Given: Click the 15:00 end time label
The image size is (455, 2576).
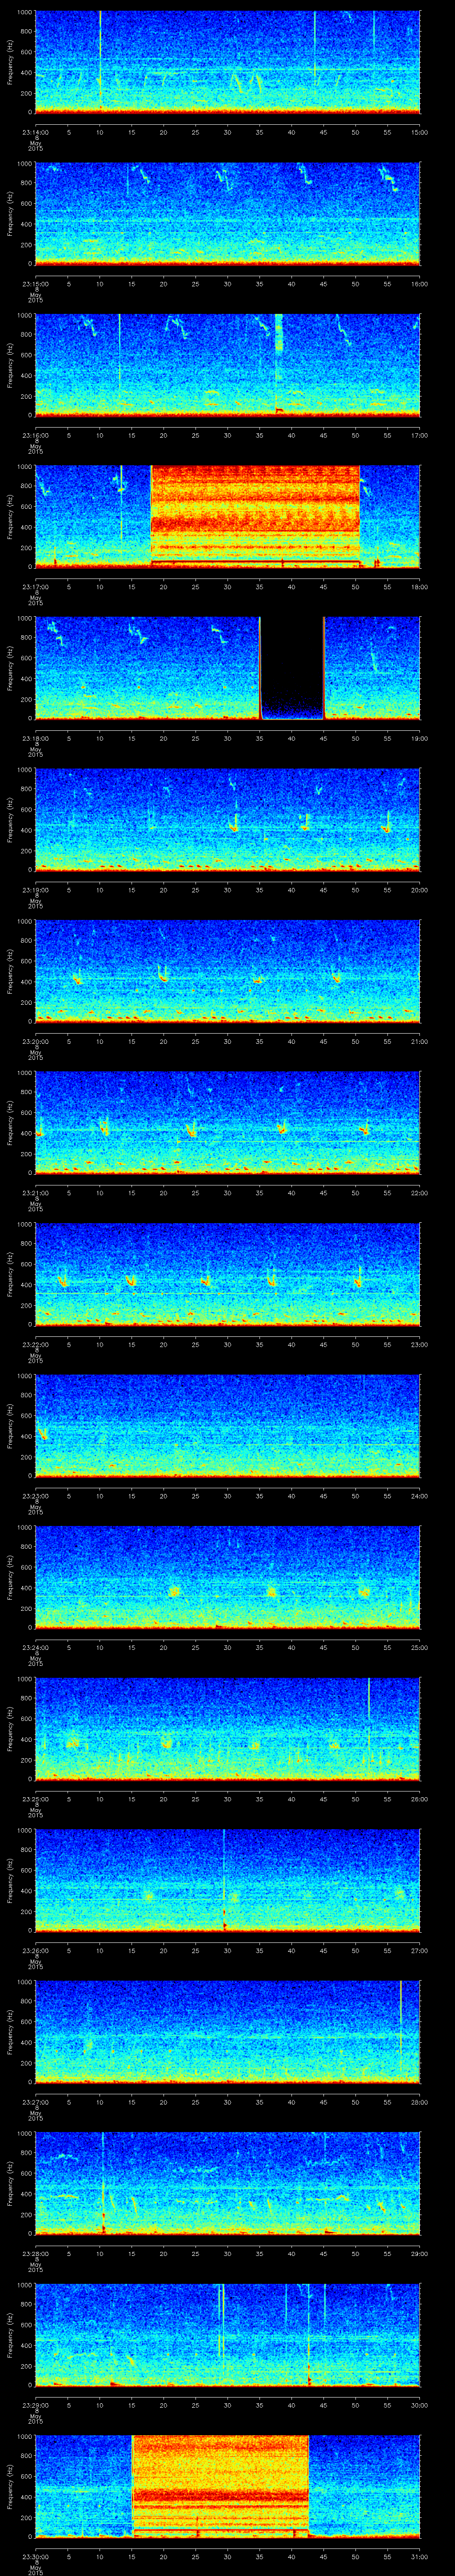Looking at the screenshot, I should [420, 132].
